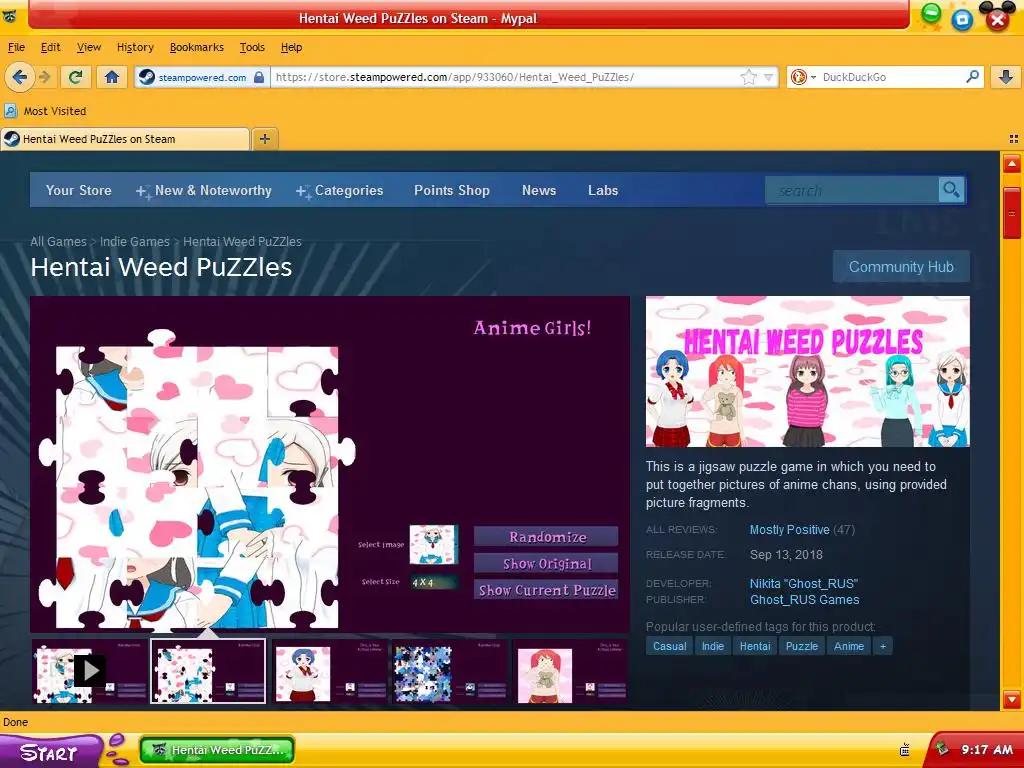Click the game header banner image

(x=807, y=371)
